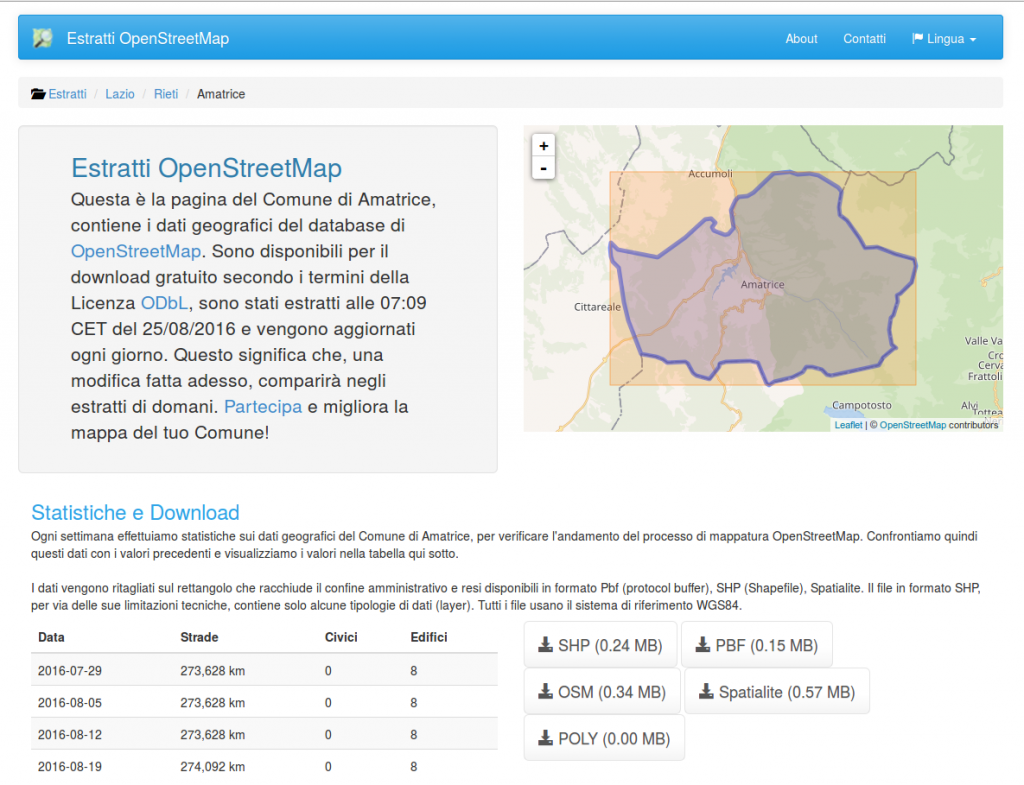Navigate to Rieti via the breadcrumb
The height and width of the screenshot is (785, 1024).
166,93
